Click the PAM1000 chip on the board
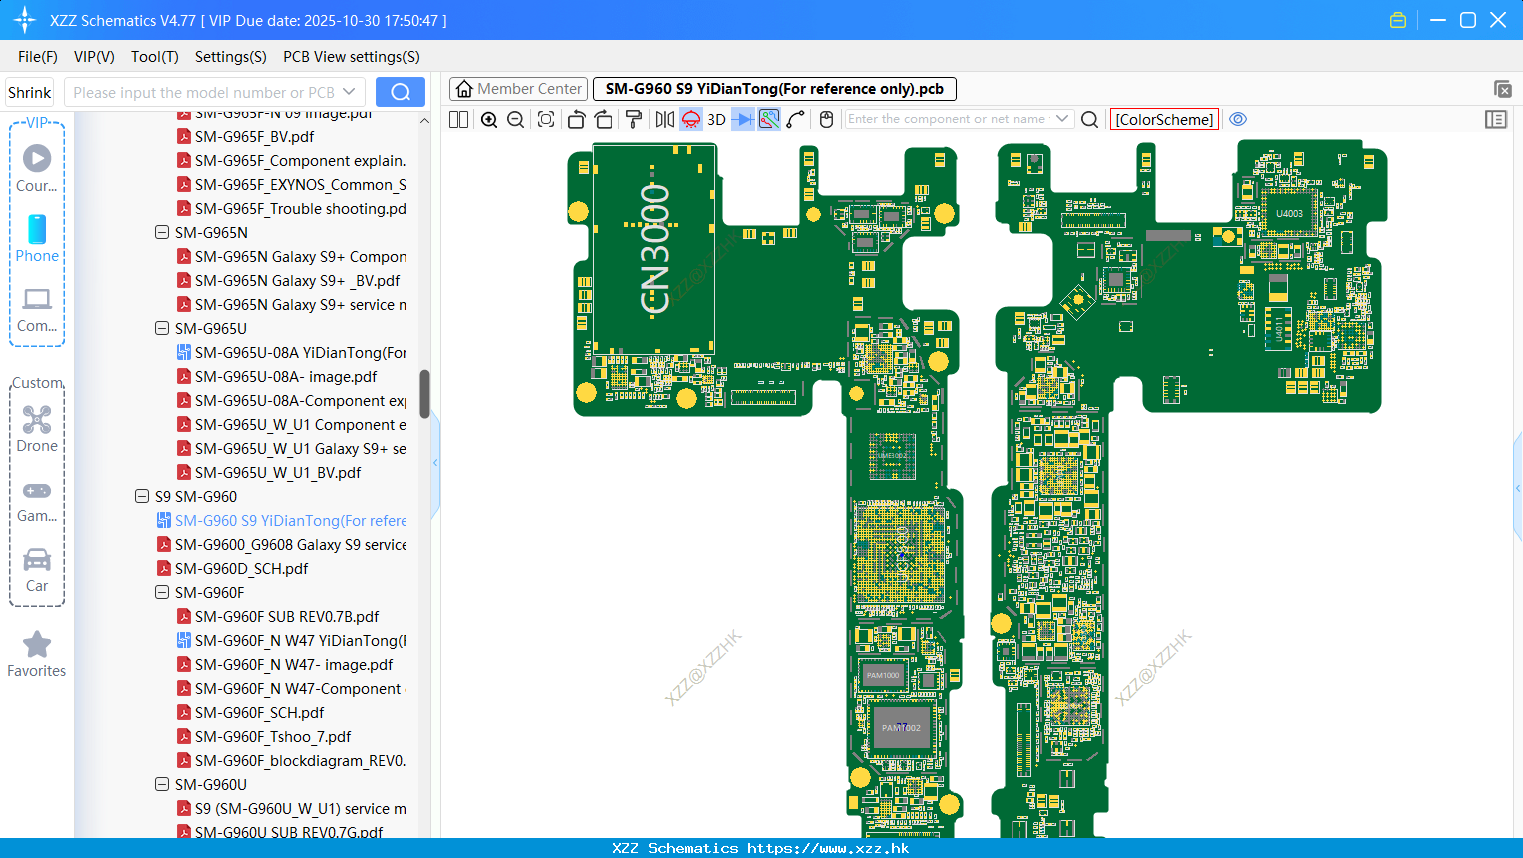The width and height of the screenshot is (1523, 858). click(883, 675)
